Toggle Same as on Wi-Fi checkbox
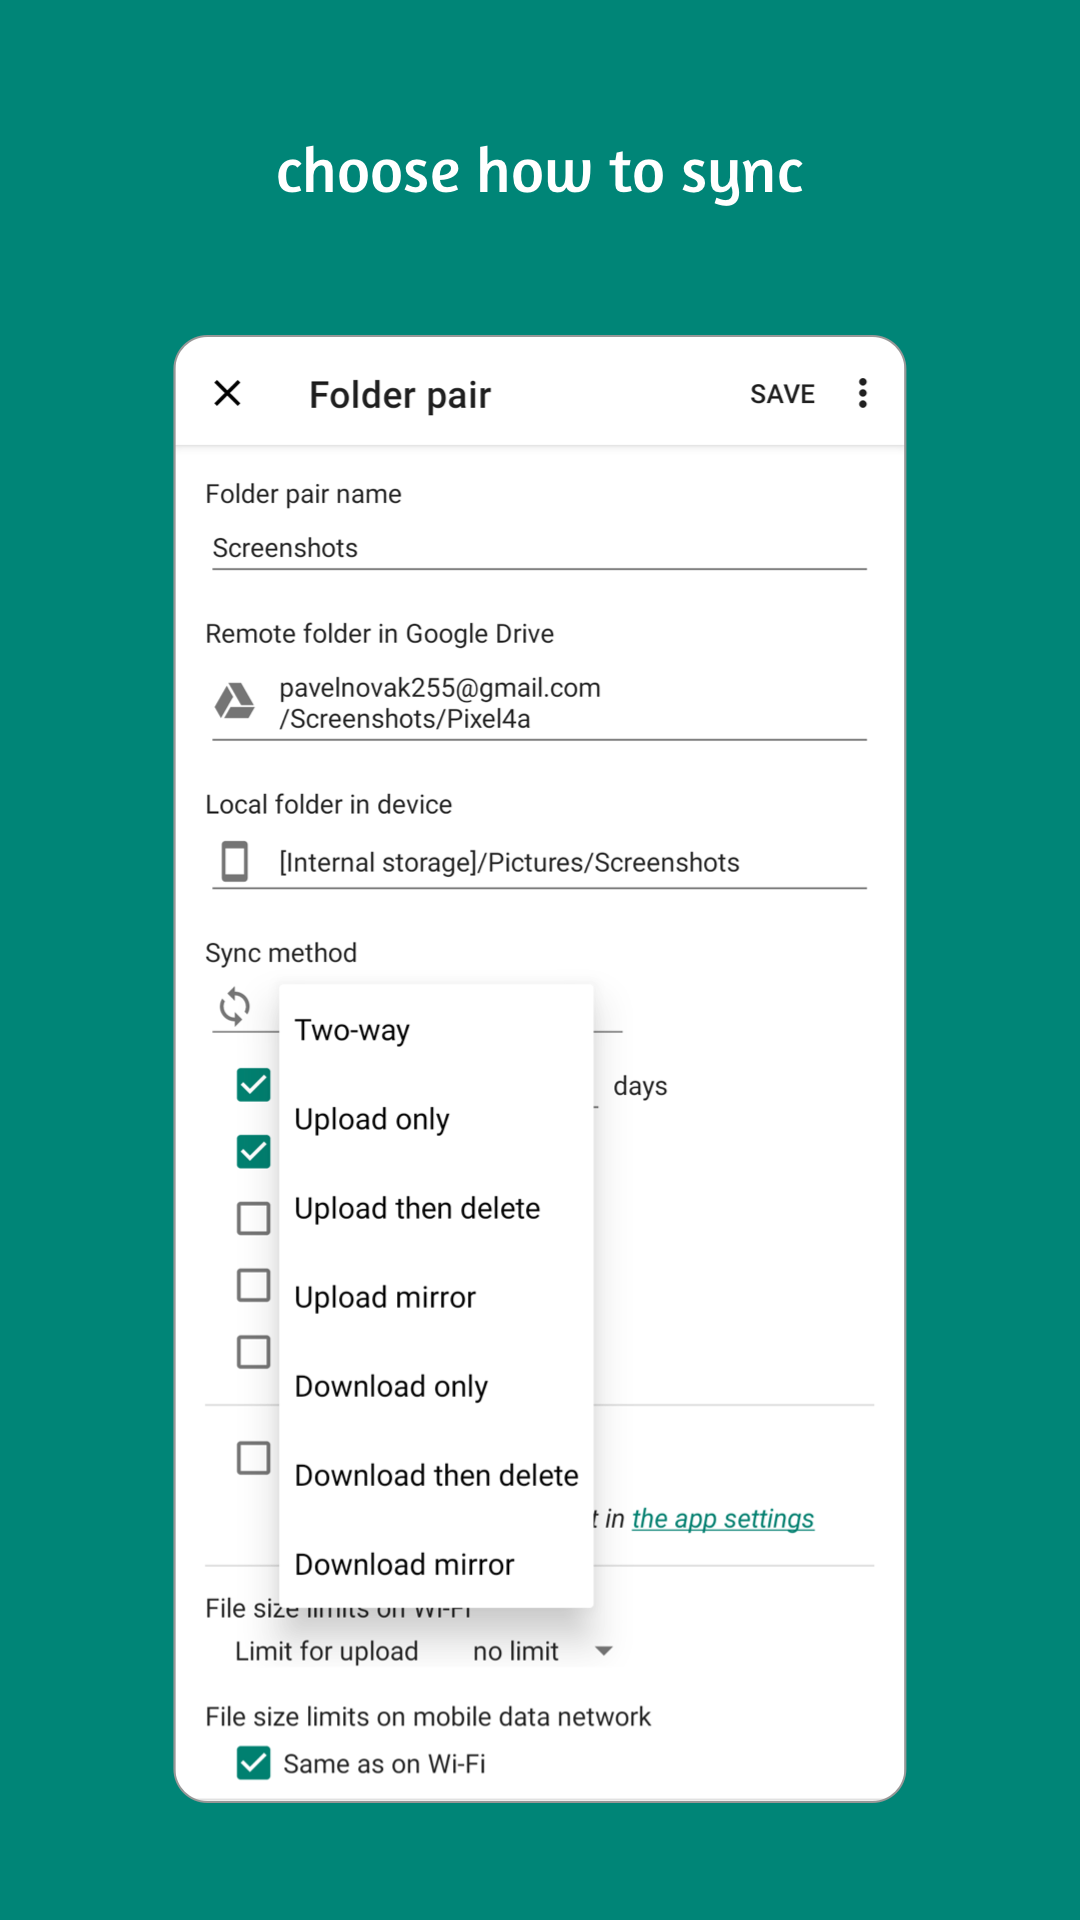This screenshot has width=1080, height=1920. pos(254,1763)
